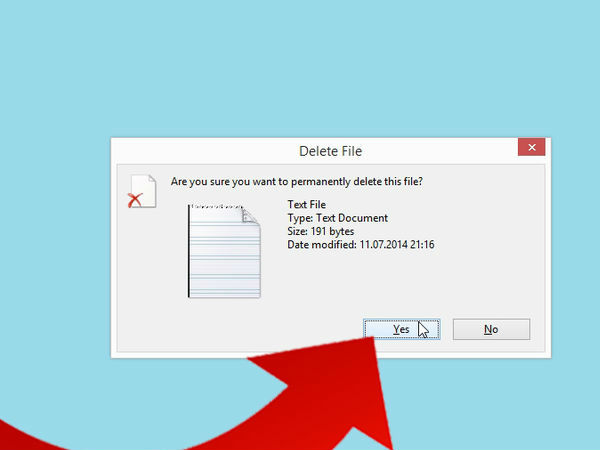Click the Text File name label
The height and width of the screenshot is (450, 600).
[304, 205]
